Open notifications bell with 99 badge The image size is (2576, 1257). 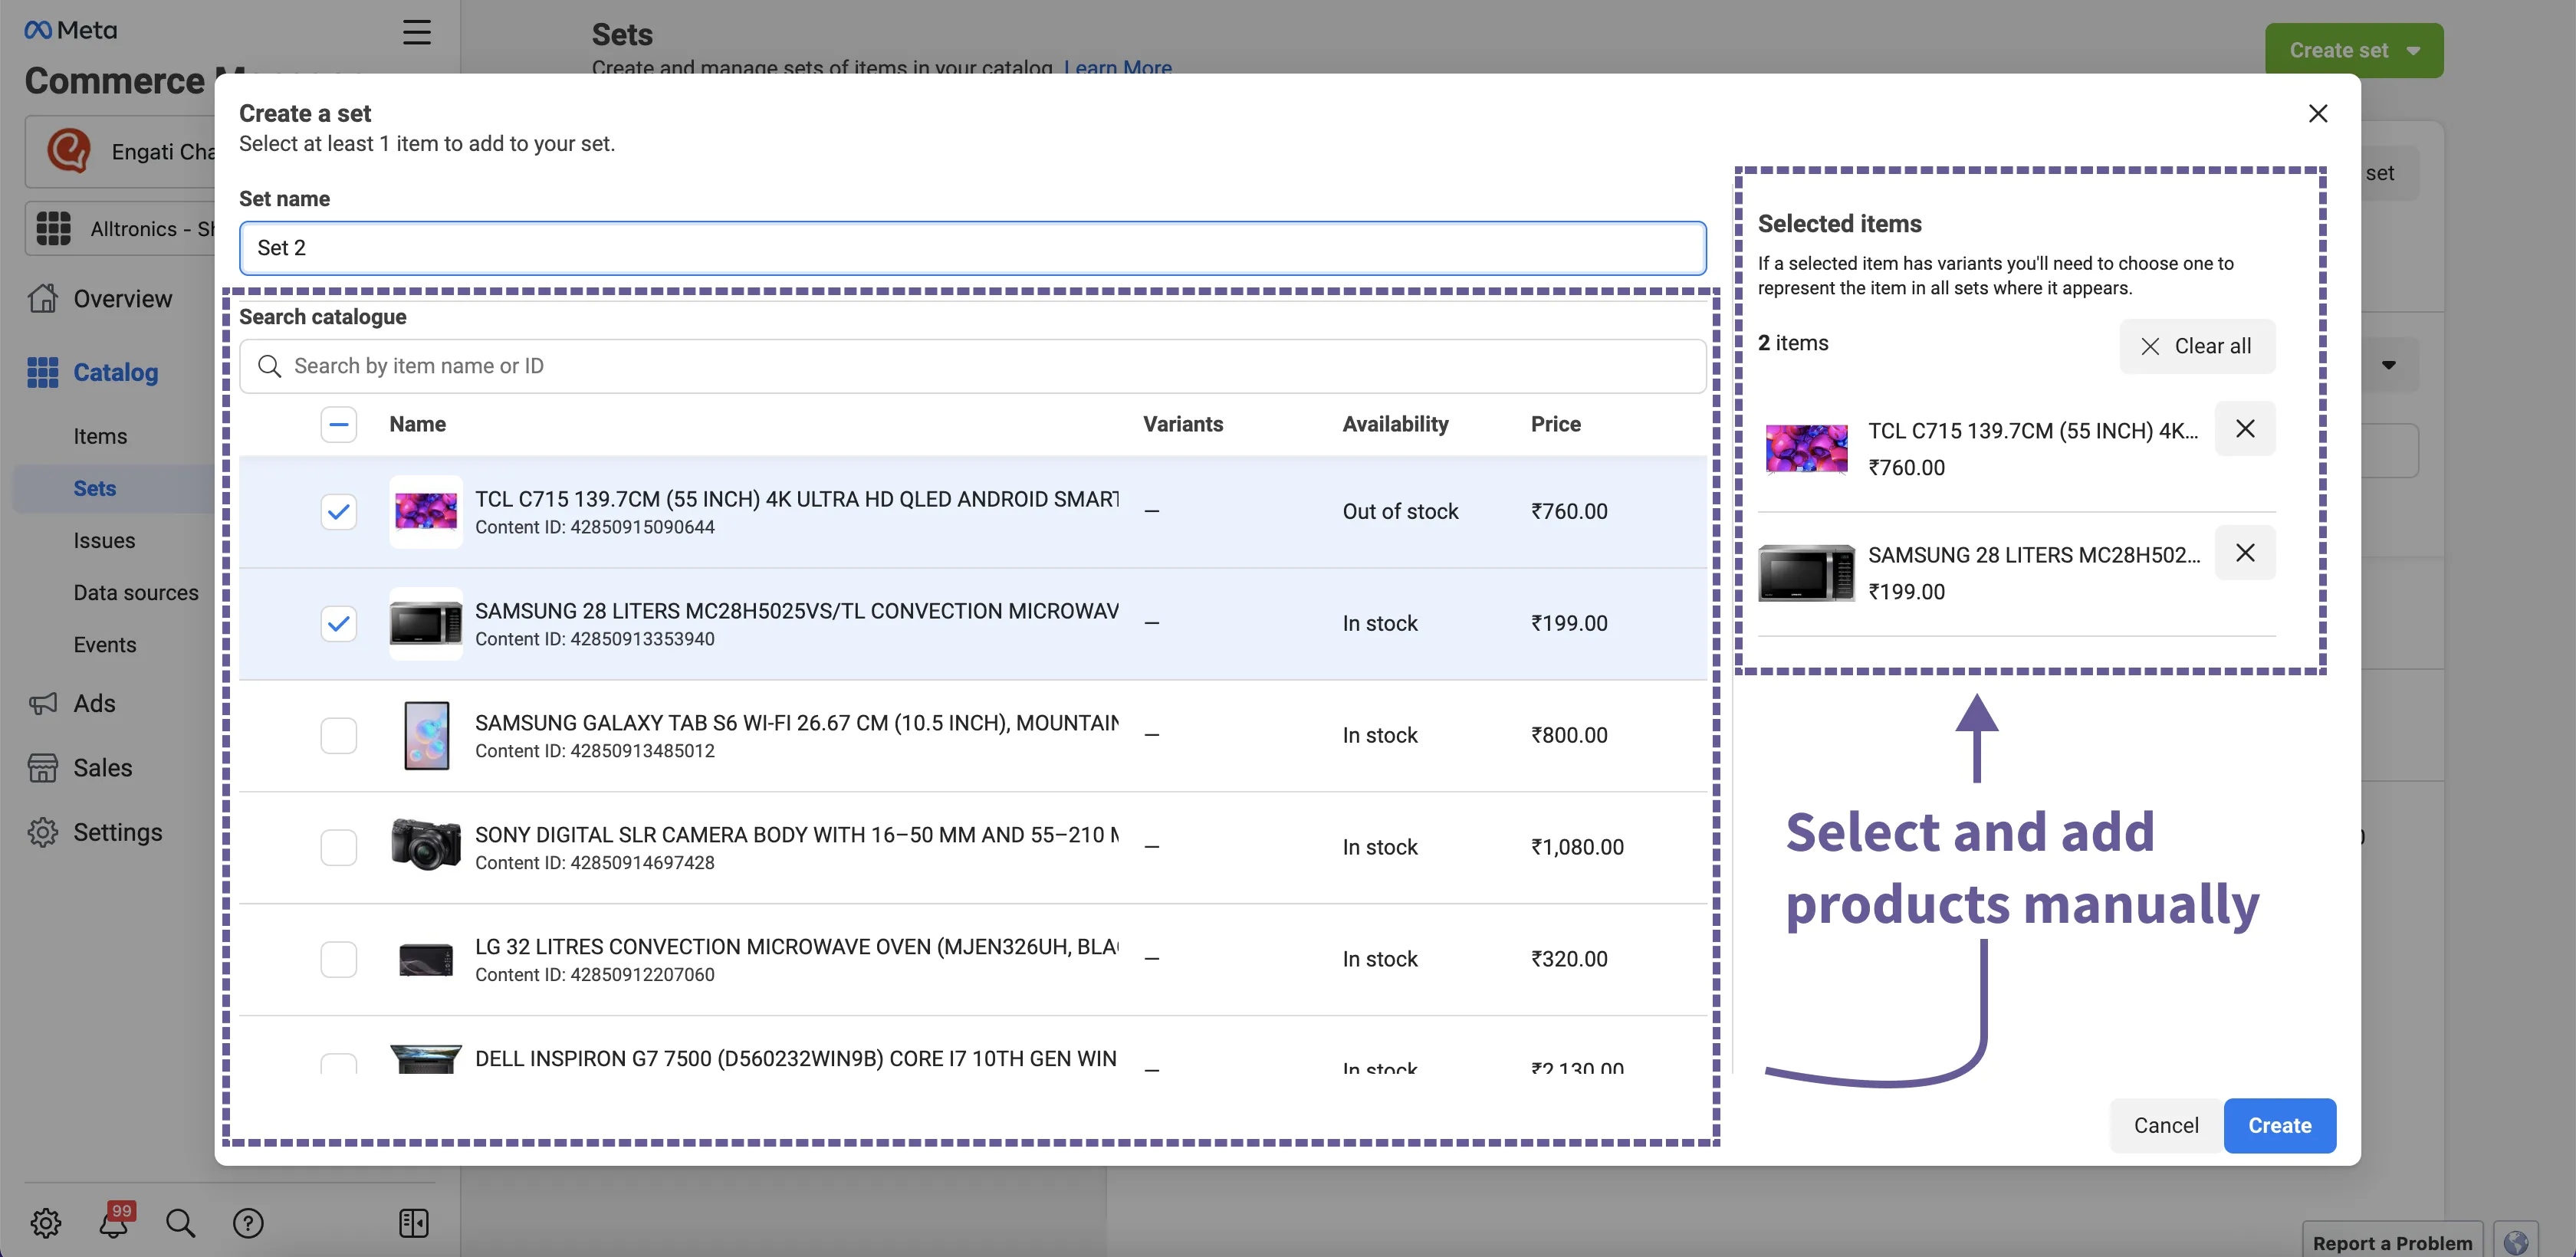(x=115, y=1221)
